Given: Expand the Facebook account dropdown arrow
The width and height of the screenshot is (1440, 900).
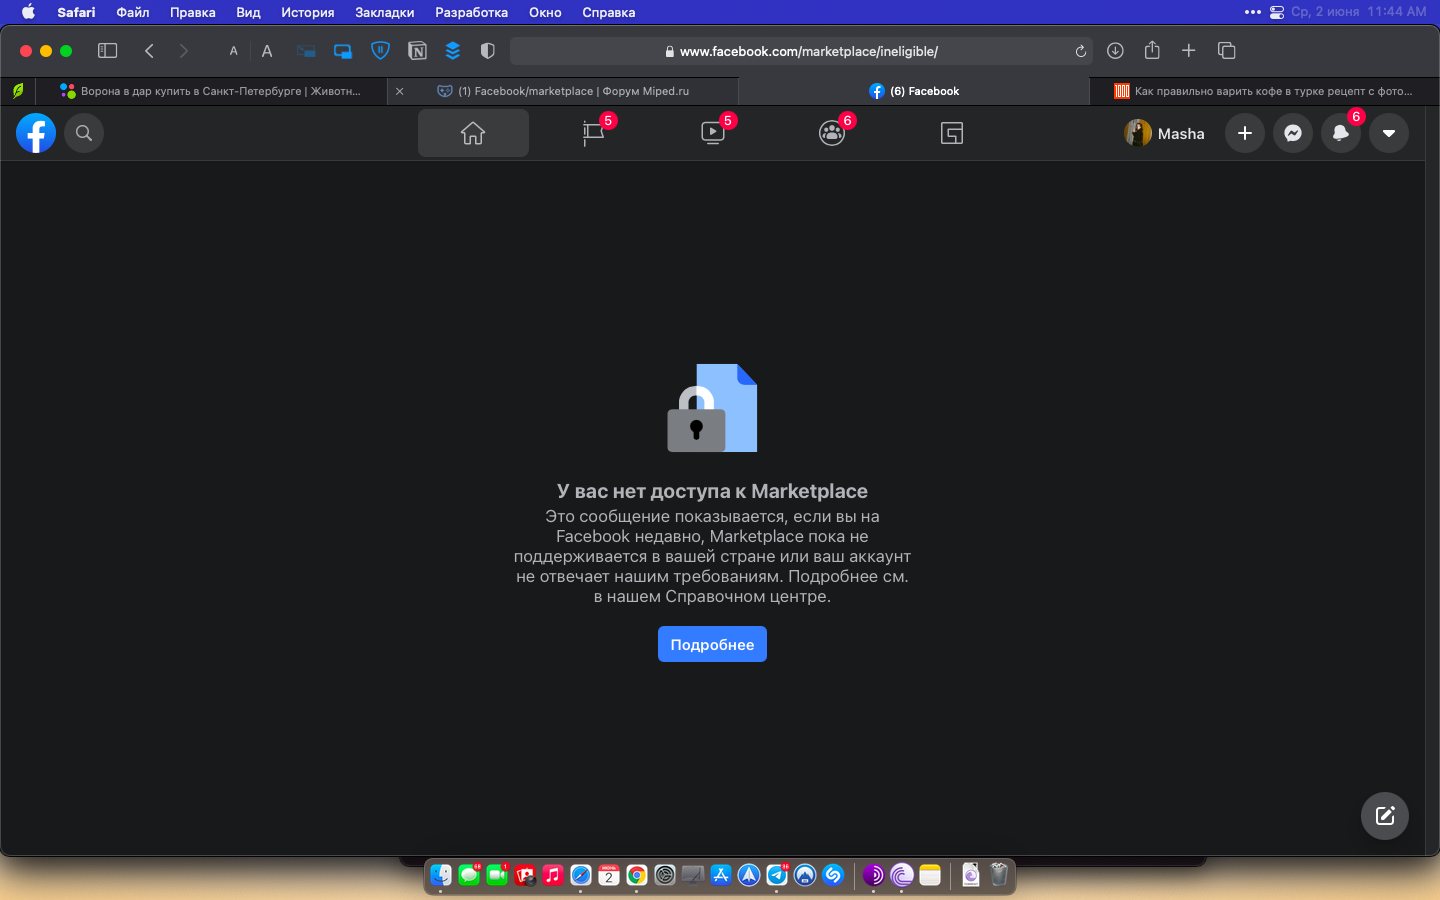Looking at the screenshot, I should point(1389,133).
